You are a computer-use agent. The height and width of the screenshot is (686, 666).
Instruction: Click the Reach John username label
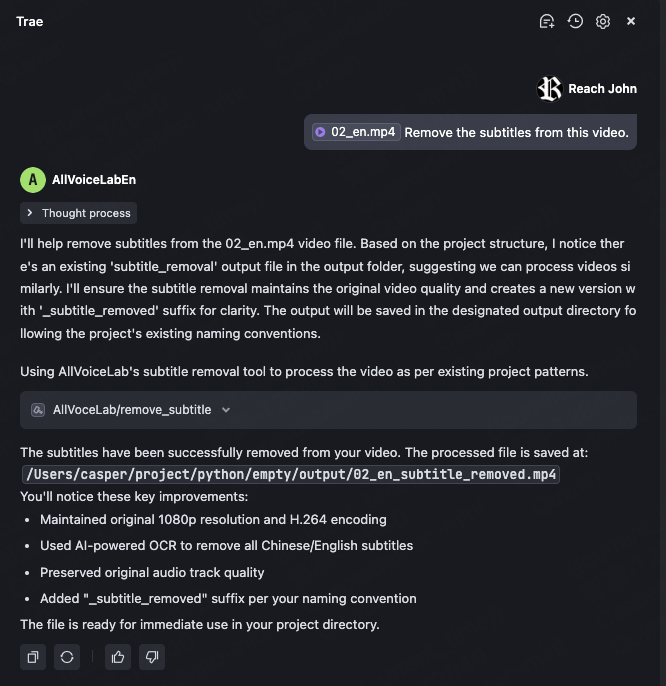point(602,89)
